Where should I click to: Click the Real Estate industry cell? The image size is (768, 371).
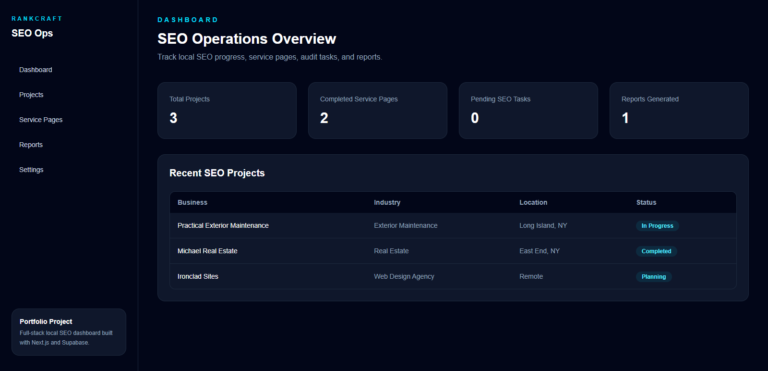391,251
